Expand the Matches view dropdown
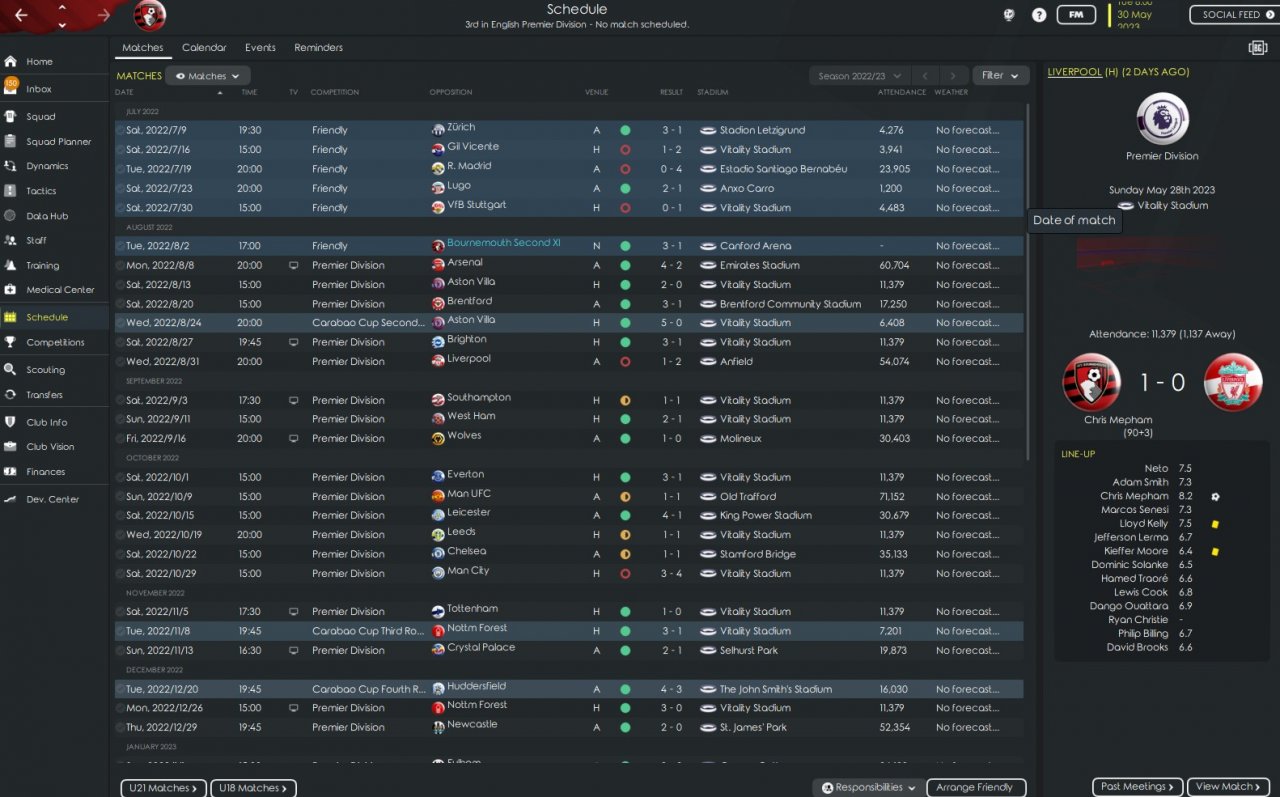Viewport: 1280px width, 797px height. pyautogui.click(x=208, y=76)
